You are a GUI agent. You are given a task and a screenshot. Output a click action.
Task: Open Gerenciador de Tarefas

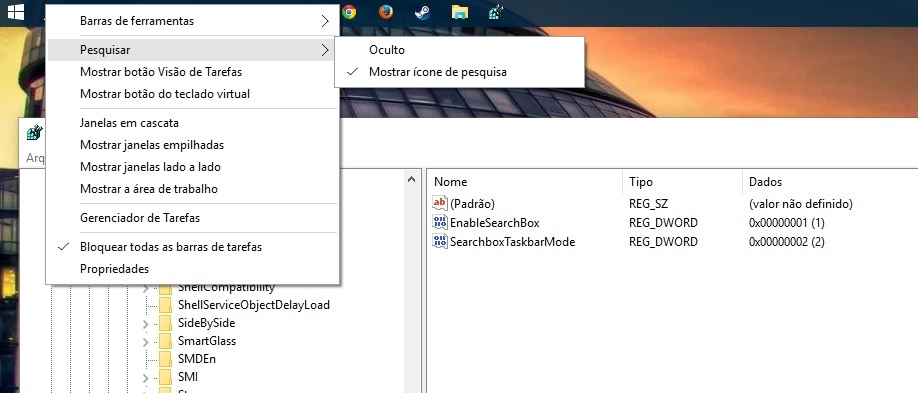tap(192, 218)
